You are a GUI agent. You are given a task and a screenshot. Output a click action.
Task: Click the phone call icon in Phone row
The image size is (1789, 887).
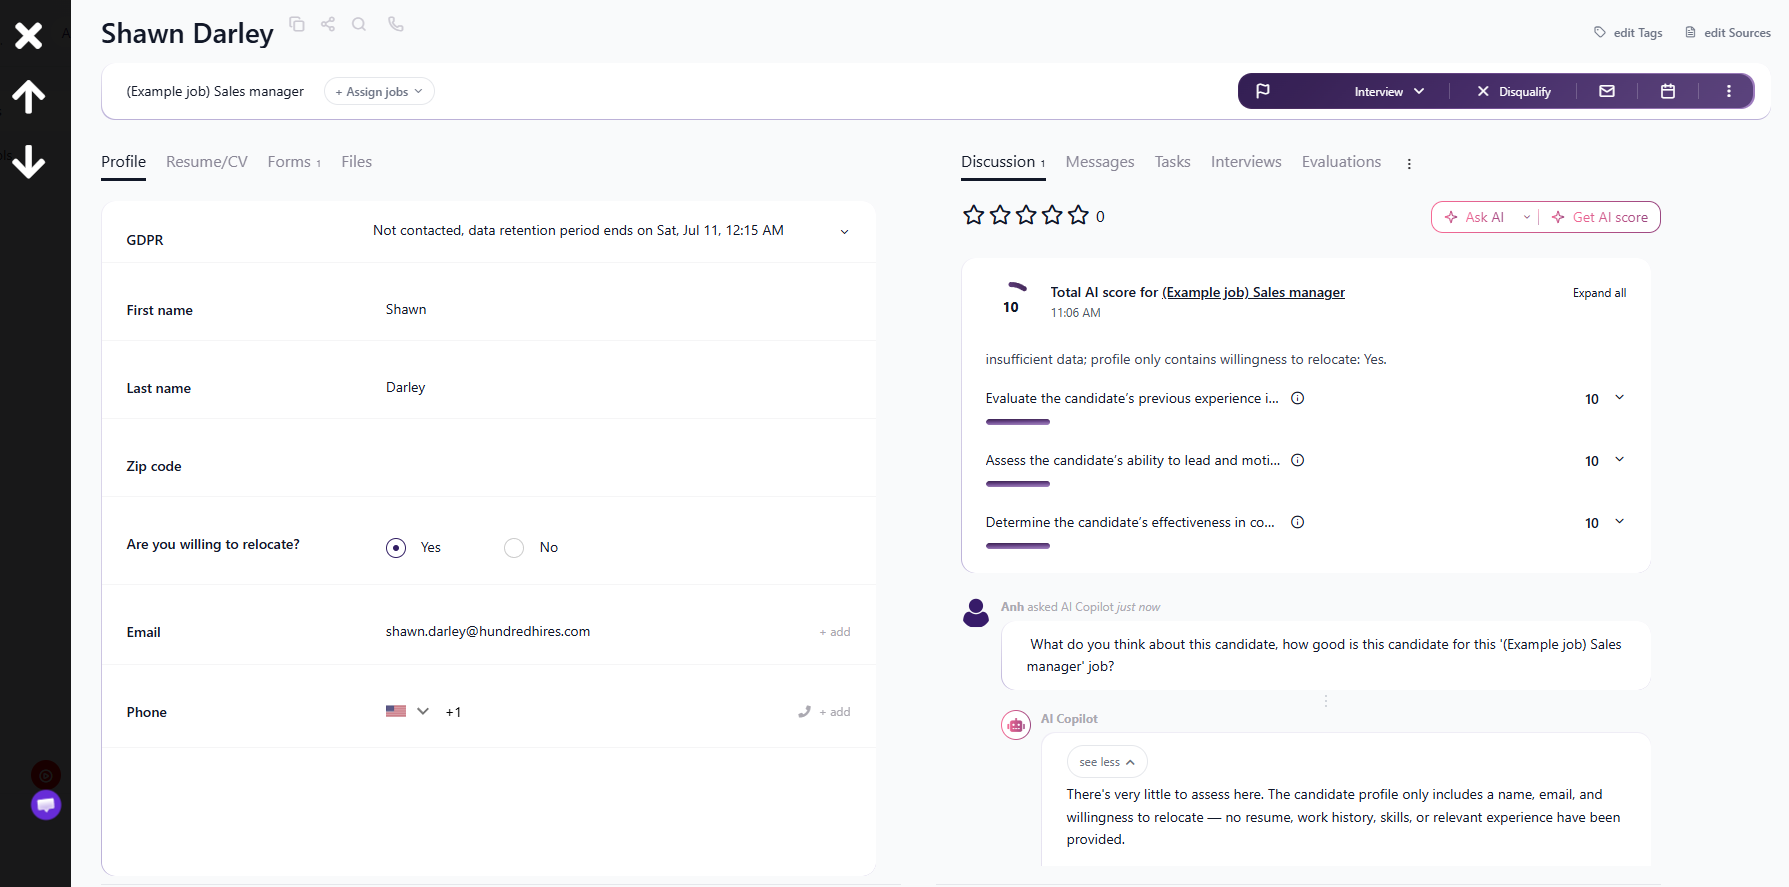coord(804,712)
